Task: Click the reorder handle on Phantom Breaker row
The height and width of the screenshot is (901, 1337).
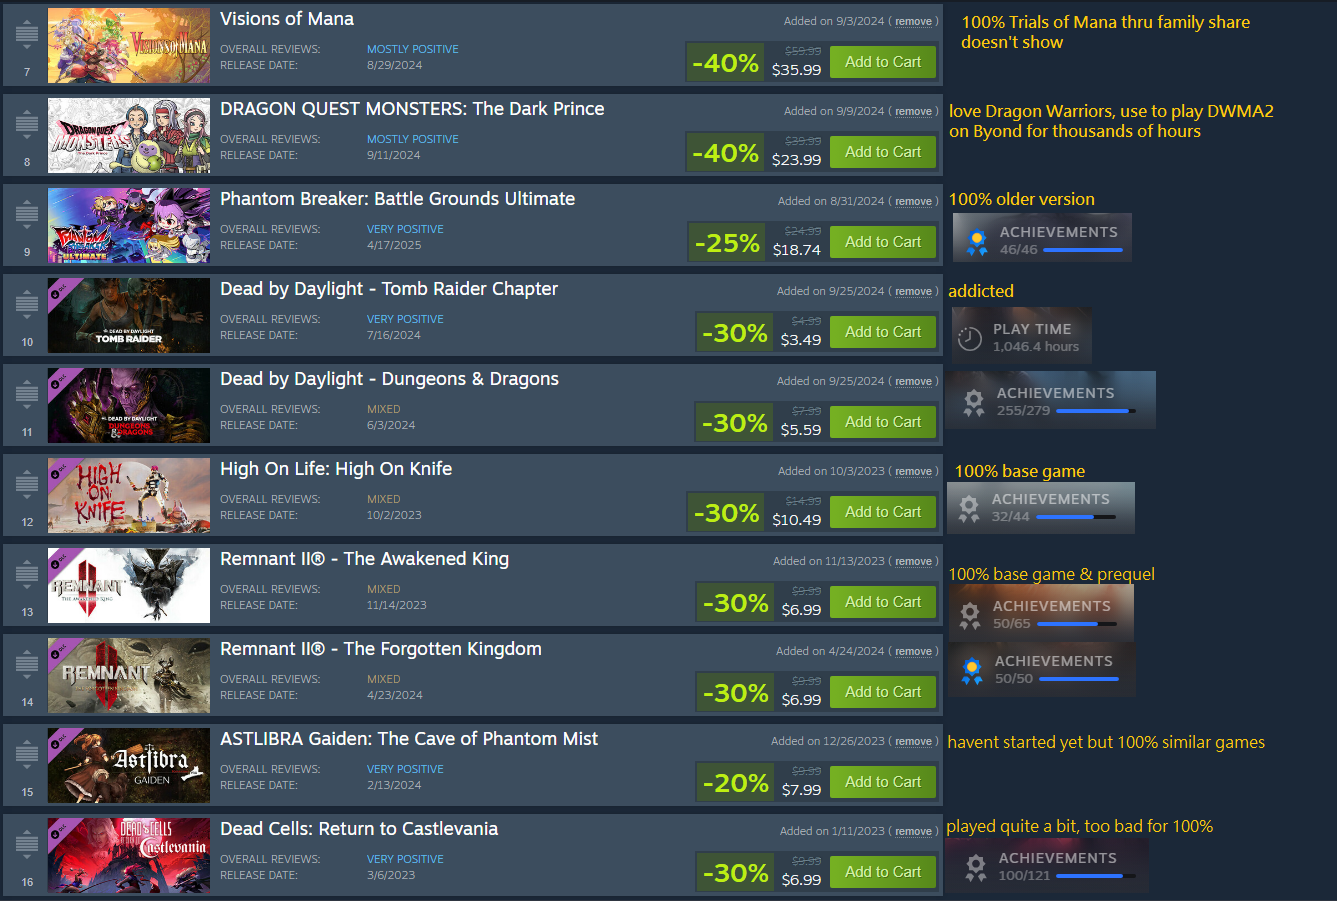Action: (x=27, y=214)
